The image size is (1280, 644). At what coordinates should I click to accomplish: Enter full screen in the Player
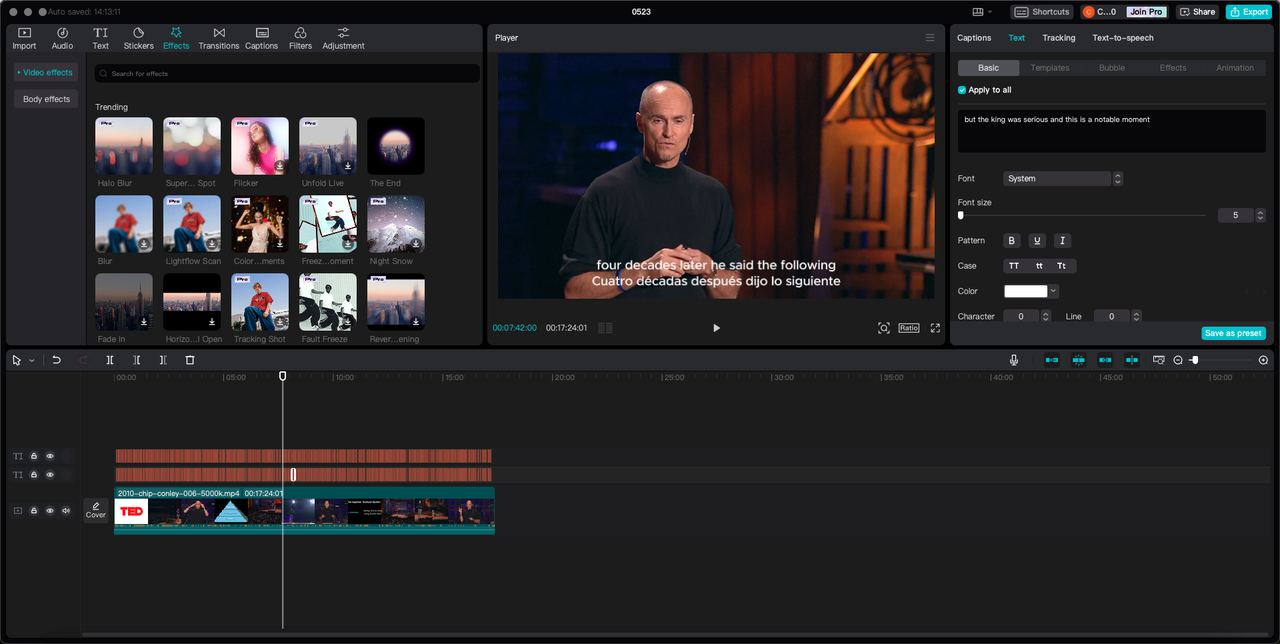coord(935,328)
